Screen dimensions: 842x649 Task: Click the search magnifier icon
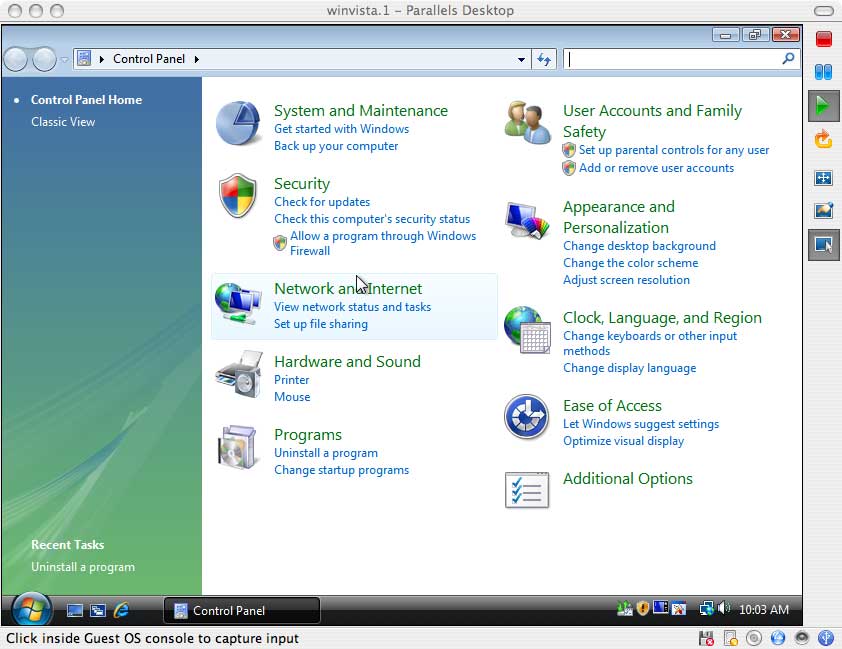pos(788,58)
